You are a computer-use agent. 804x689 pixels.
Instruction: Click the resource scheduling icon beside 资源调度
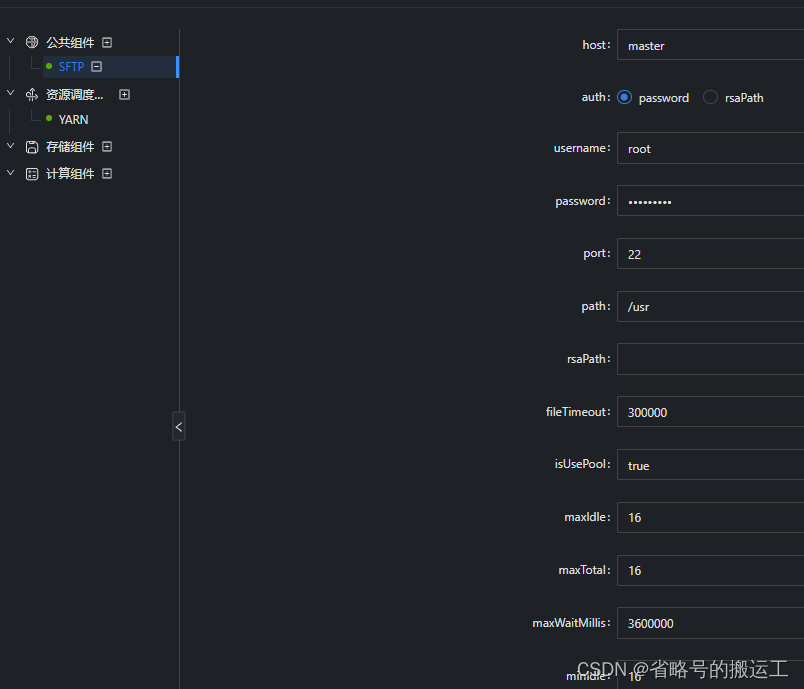(32, 94)
